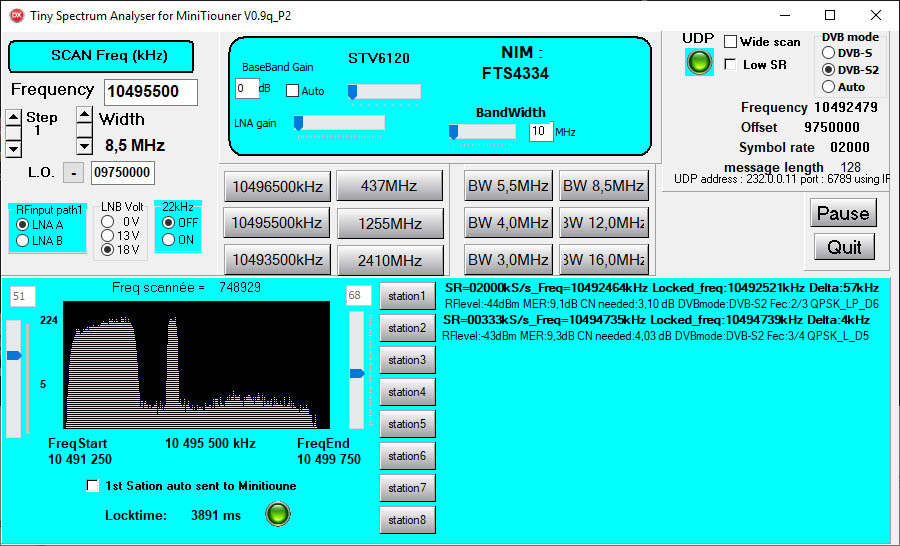Click the green Locktime indicator LED
Viewport: 900px width, 546px height.
(x=277, y=515)
